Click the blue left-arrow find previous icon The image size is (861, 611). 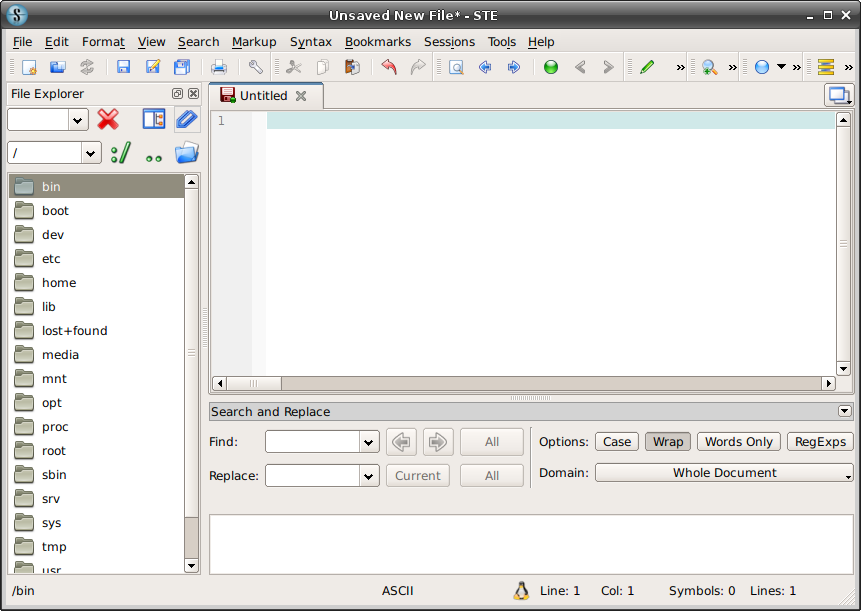pos(485,67)
